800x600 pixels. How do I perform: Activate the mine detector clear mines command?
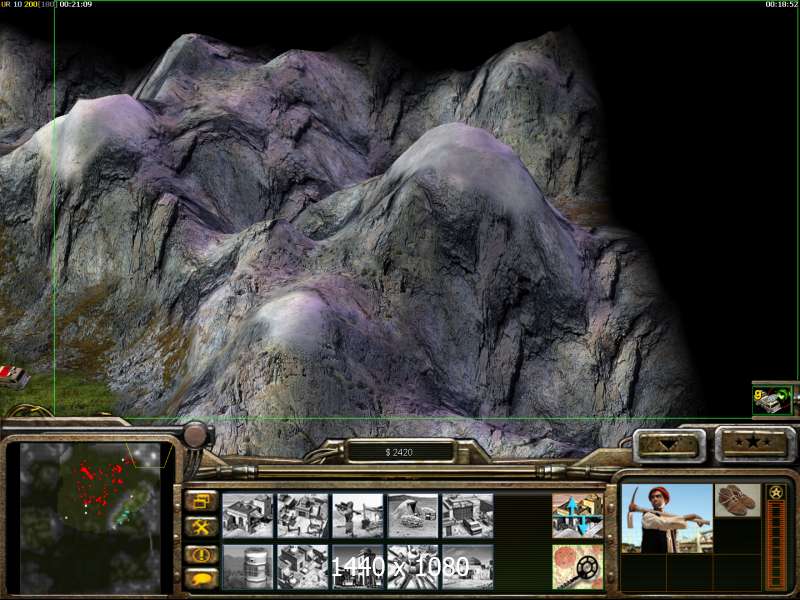tap(578, 567)
